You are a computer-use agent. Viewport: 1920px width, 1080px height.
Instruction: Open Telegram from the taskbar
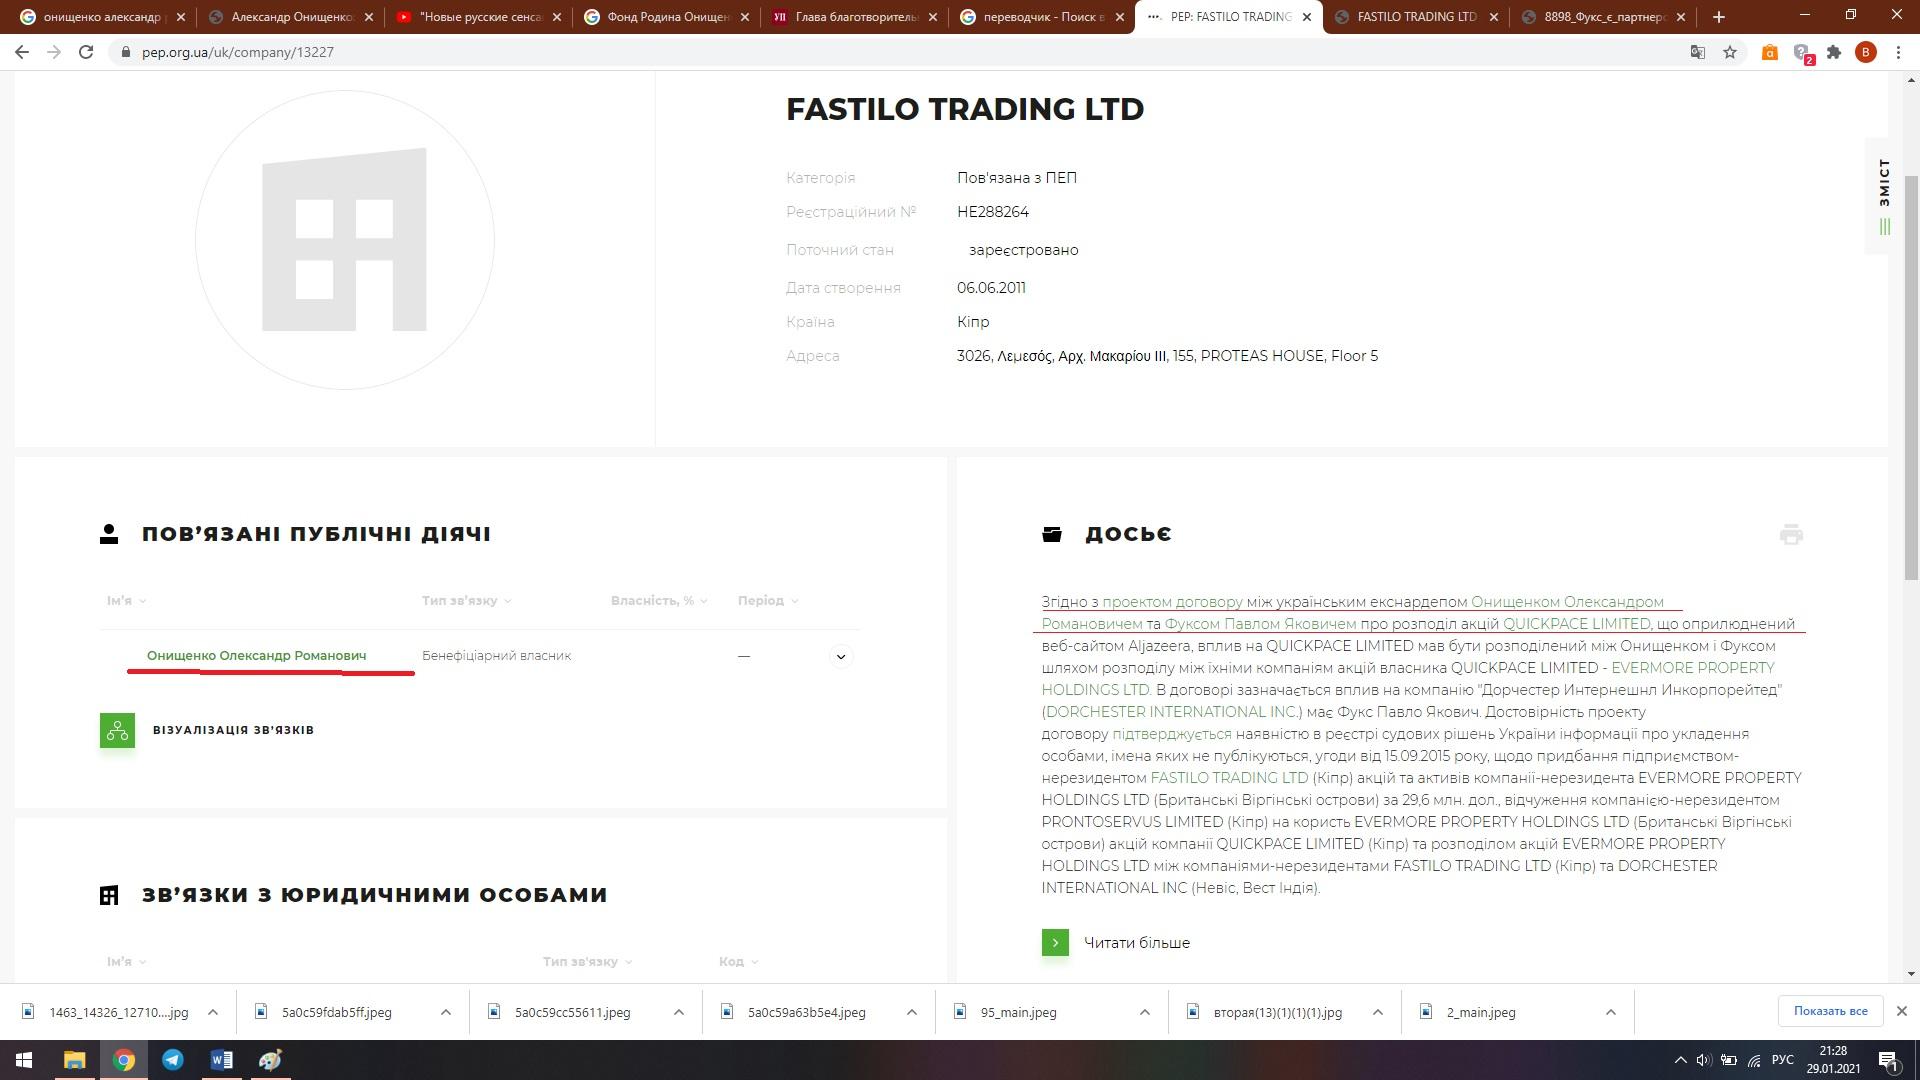point(172,1060)
